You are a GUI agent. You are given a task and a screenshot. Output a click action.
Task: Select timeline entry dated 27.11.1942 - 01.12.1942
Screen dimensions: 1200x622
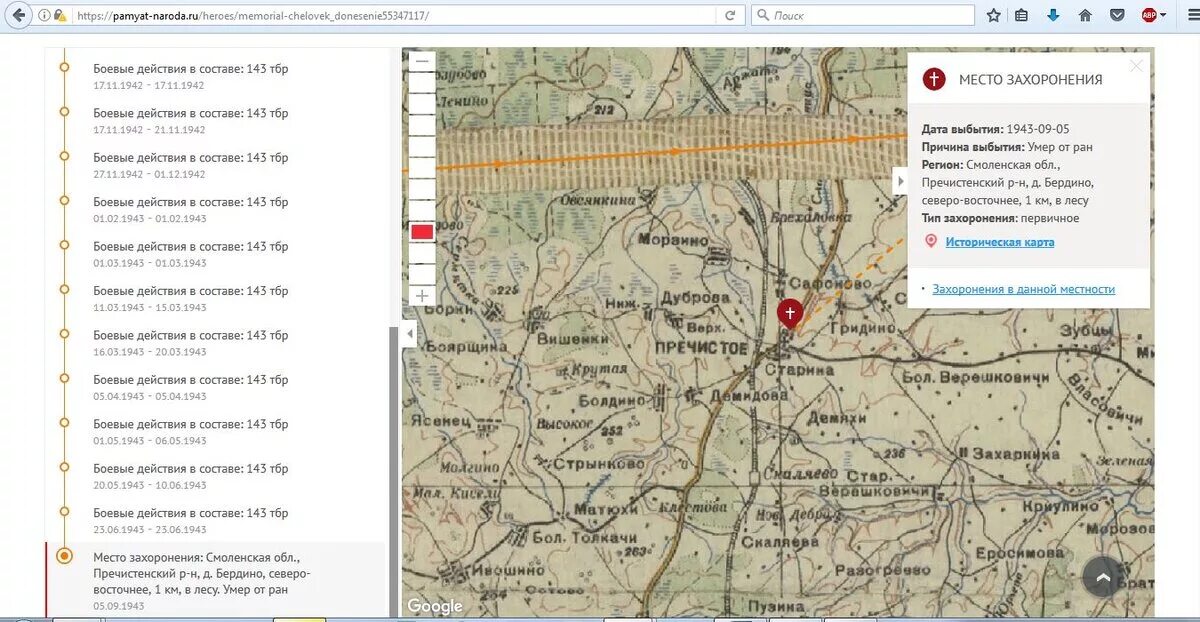191,165
